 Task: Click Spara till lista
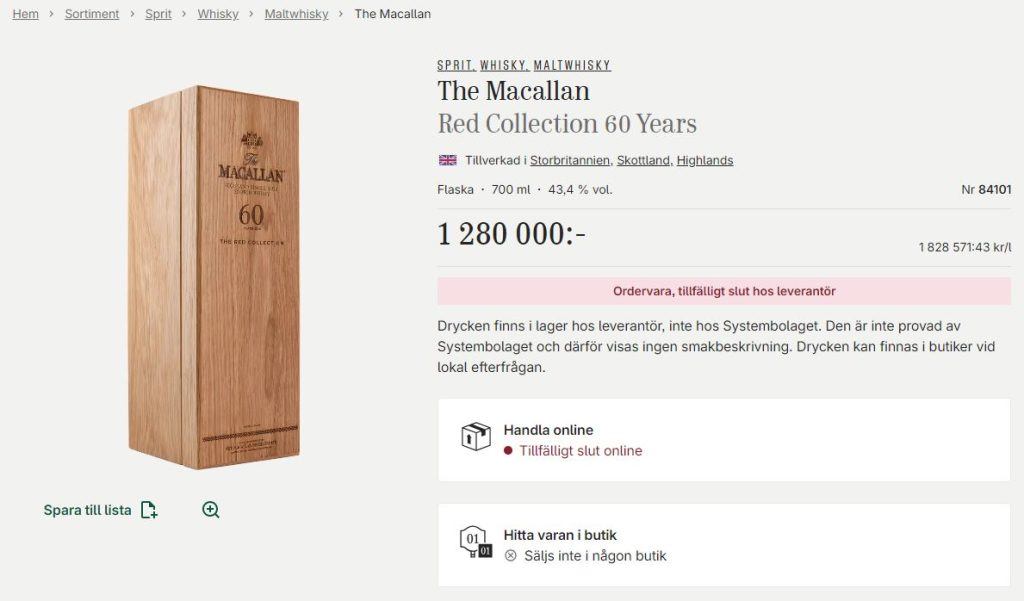[87, 510]
